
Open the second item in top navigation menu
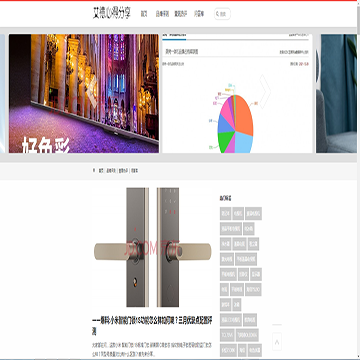162,14
